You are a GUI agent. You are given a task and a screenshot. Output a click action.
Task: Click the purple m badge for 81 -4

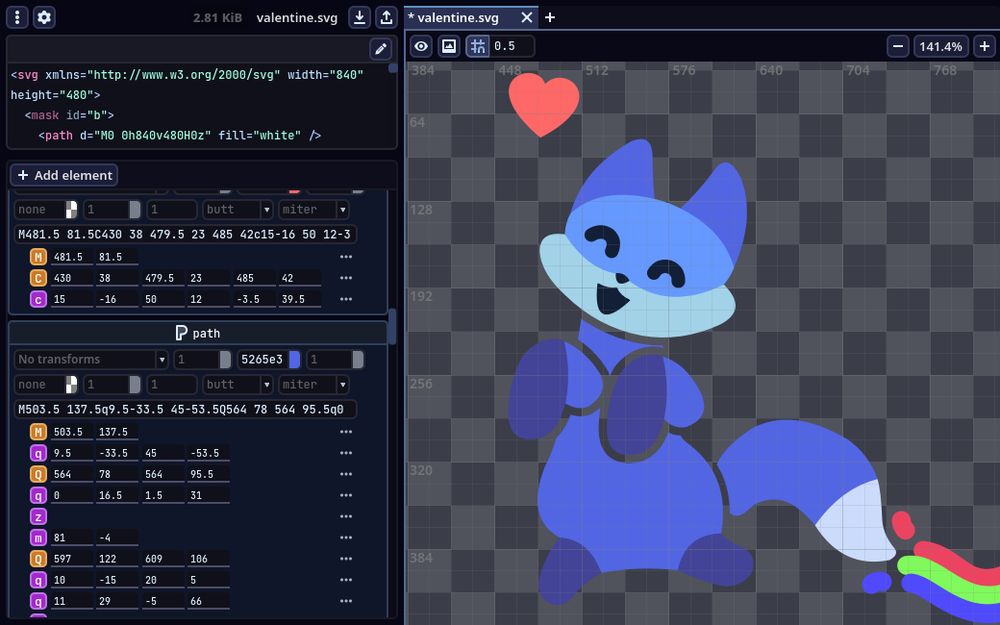coord(38,537)
